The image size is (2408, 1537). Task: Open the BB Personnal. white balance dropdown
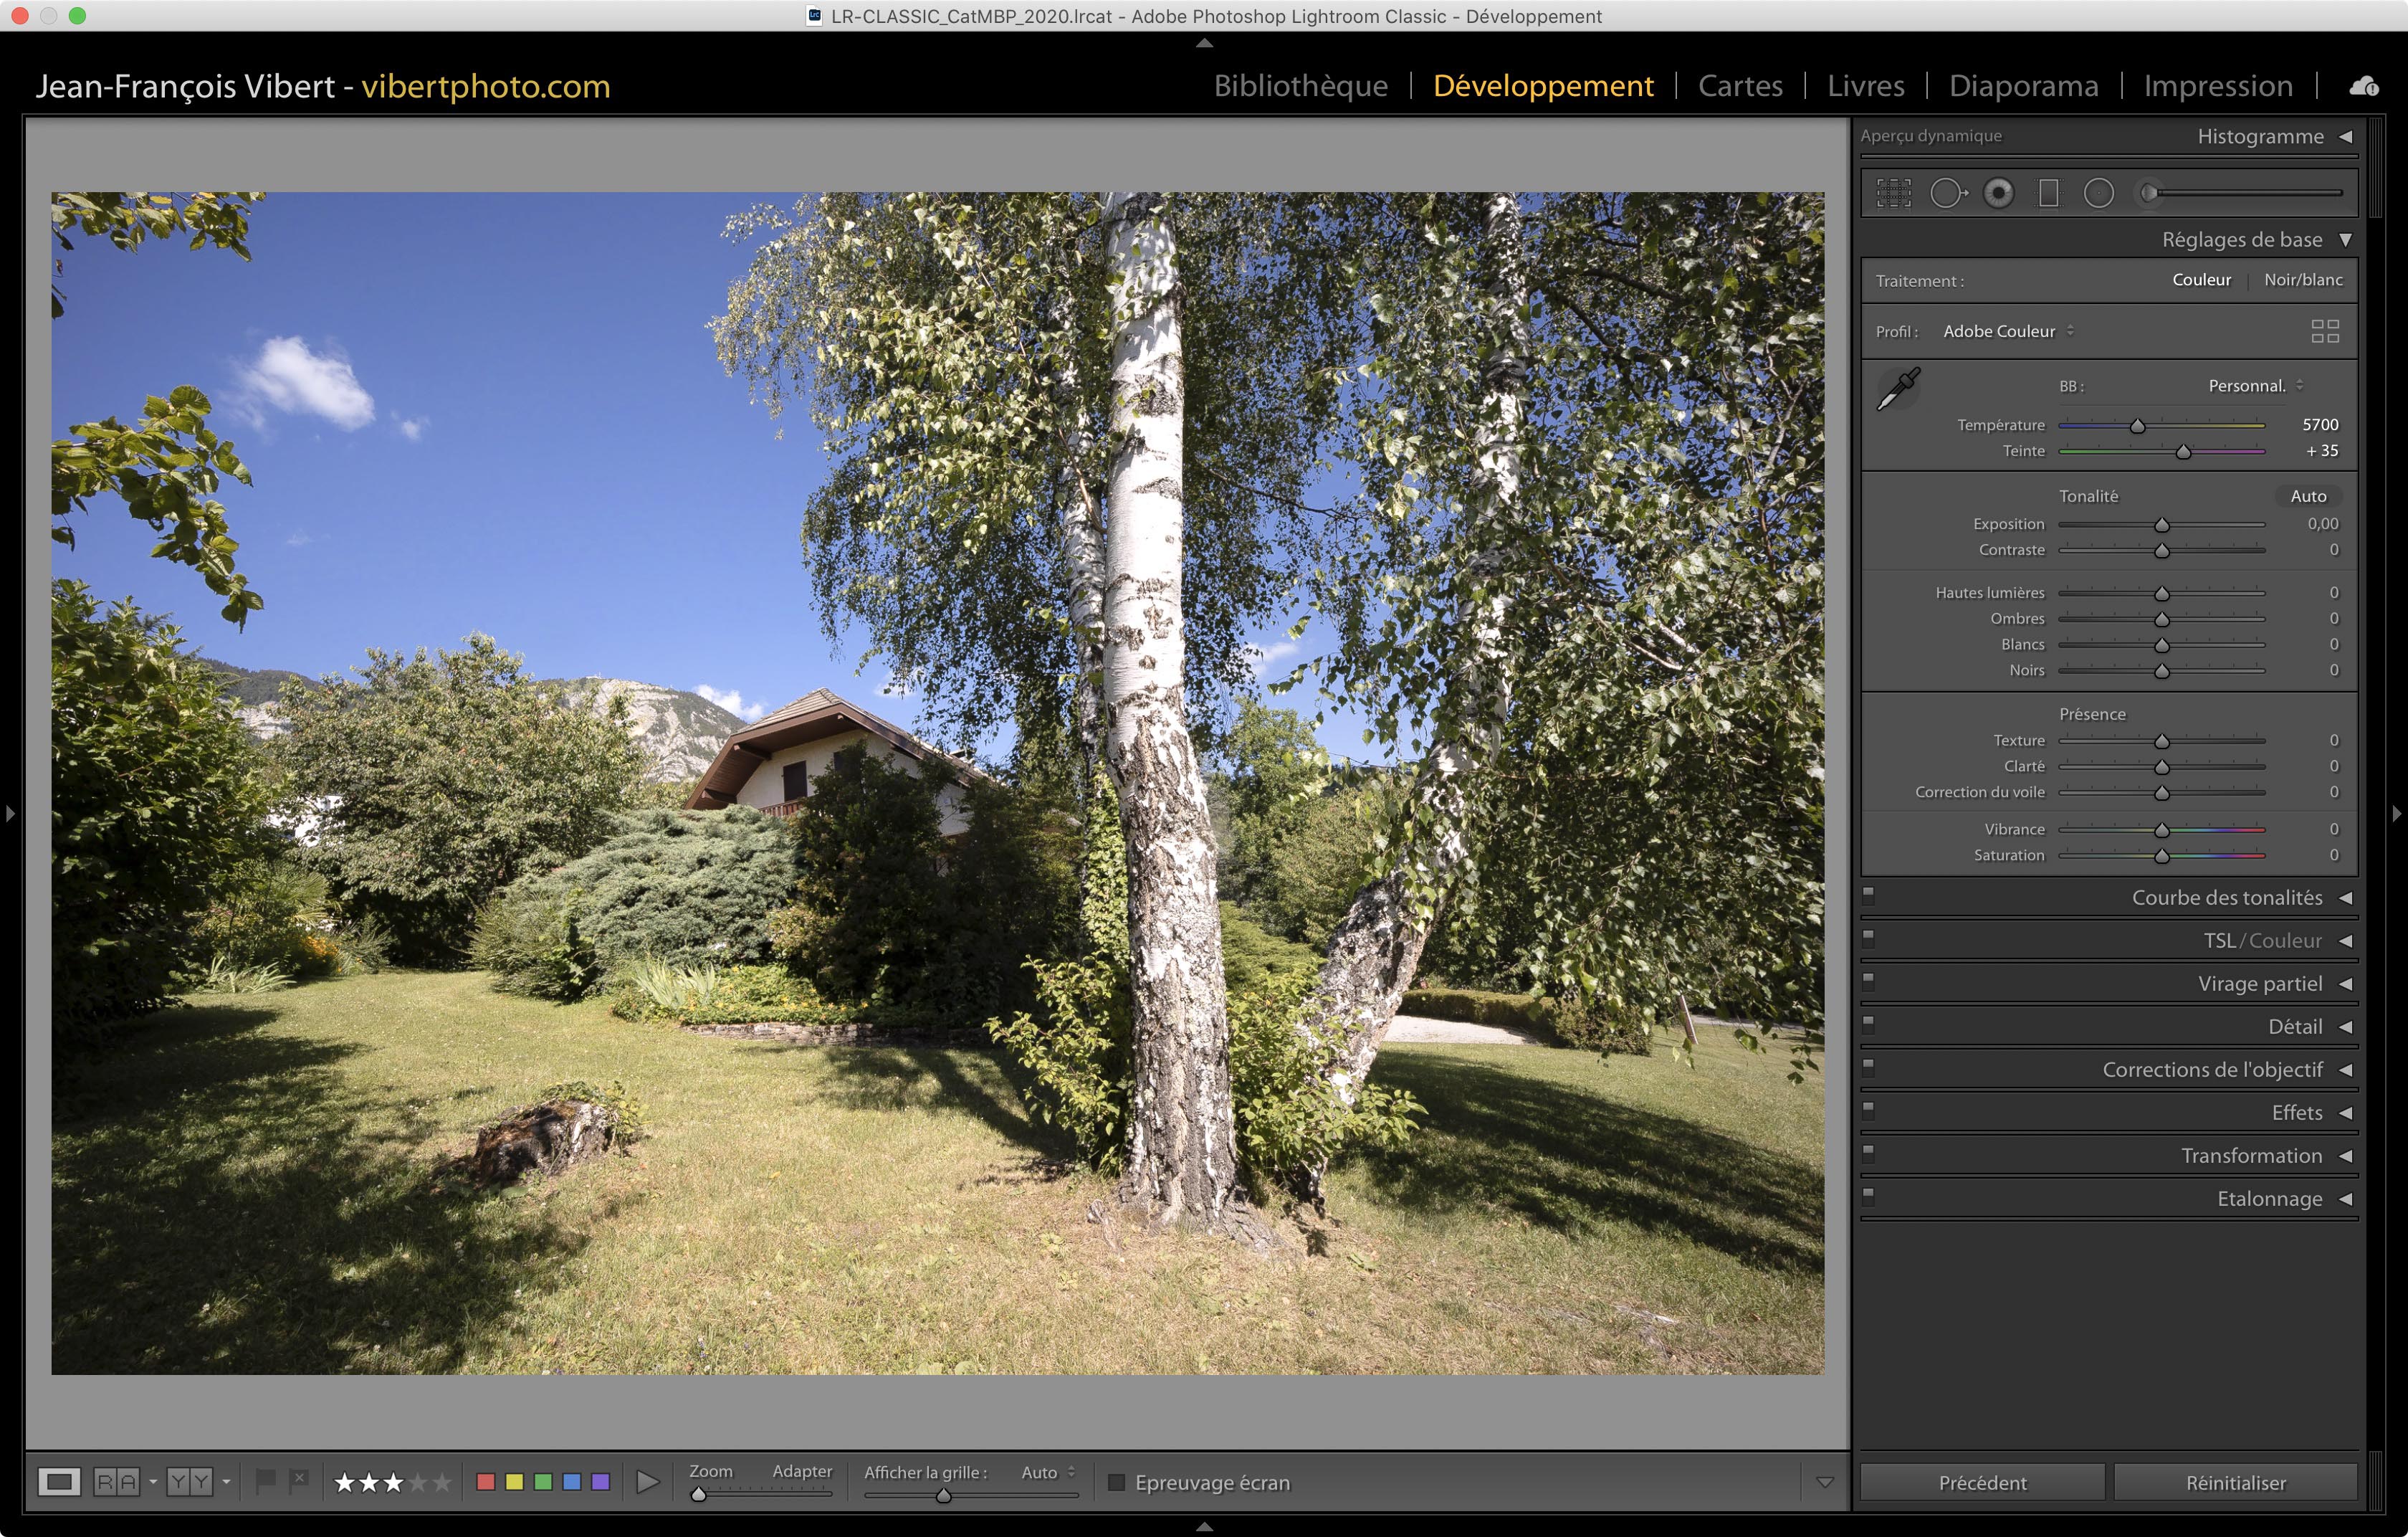click(2255, 386)
